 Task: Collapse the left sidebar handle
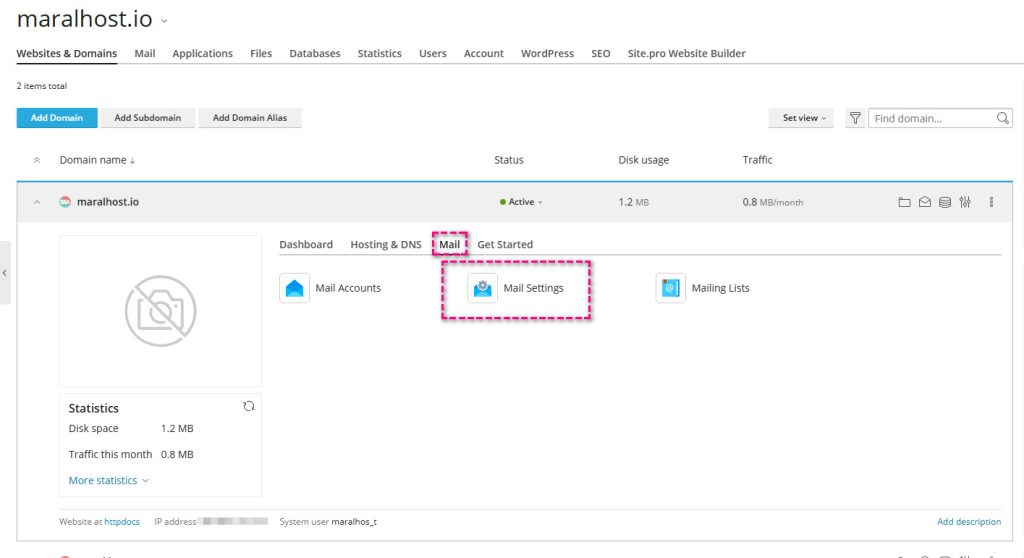pyautogui.click(x=5, y=272)
